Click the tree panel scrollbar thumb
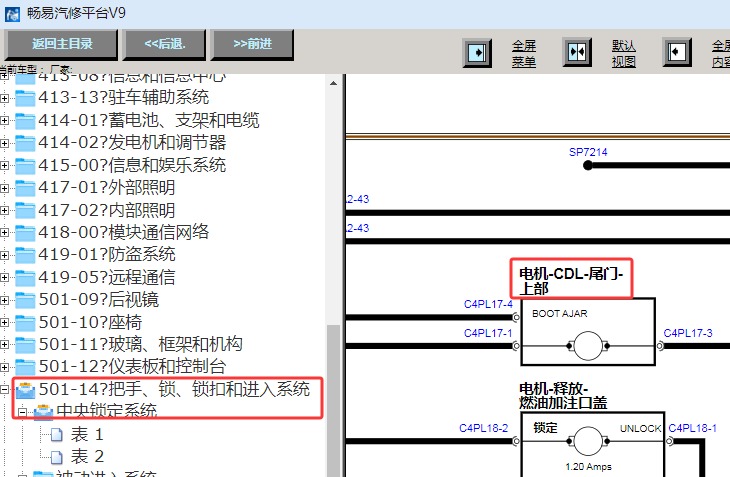This screenshot has width=730, height=477. tap(333, 400)
